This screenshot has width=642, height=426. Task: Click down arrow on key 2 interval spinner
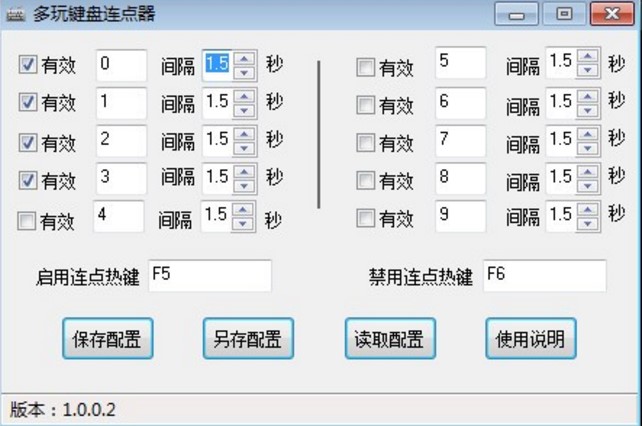244,148
